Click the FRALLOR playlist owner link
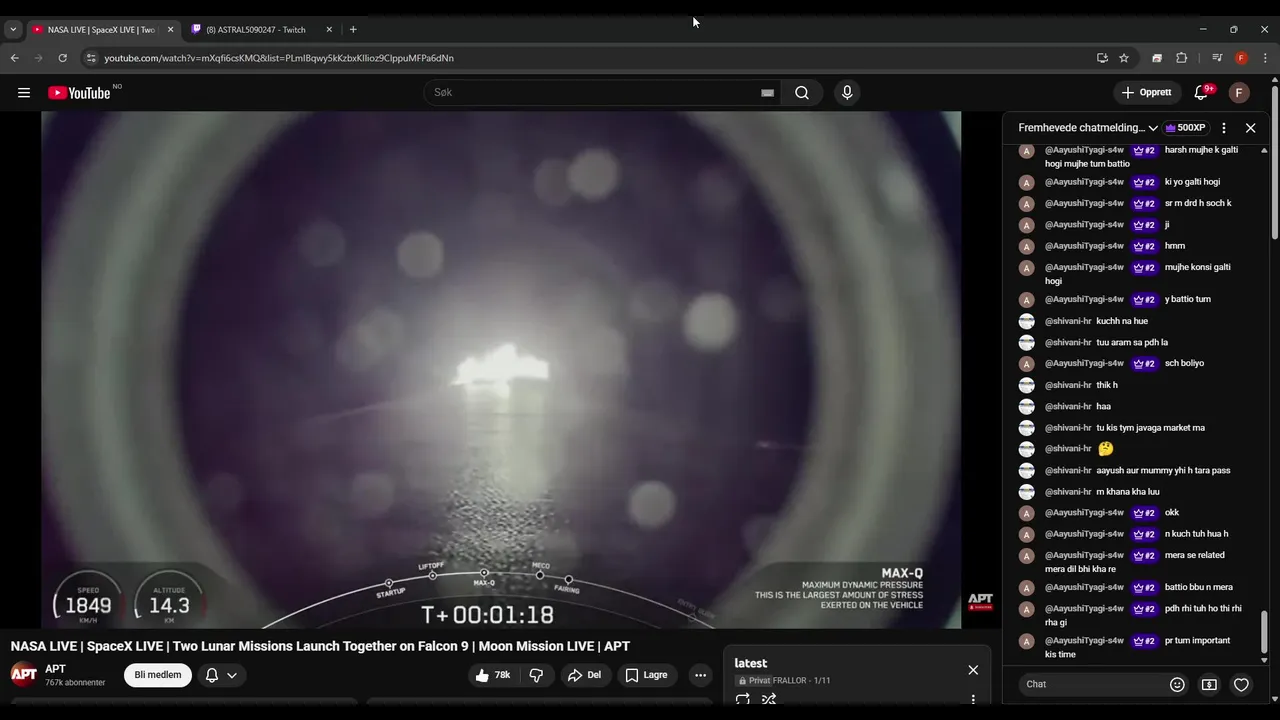This screenshot has height=720, width=1280. (x=790, y=681)
